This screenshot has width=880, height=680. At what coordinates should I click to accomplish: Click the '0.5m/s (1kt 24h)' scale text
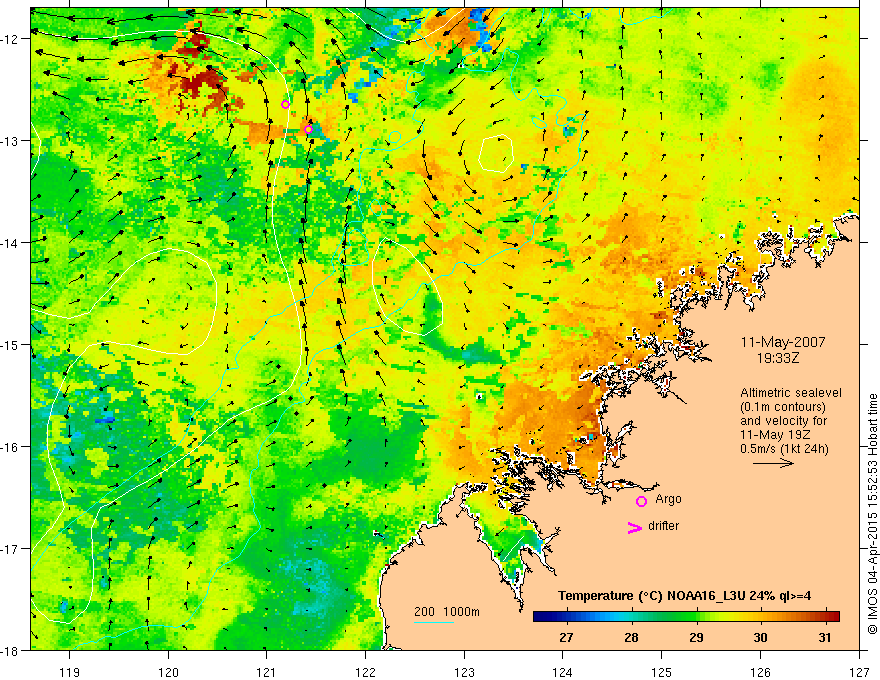pos(784,449)
